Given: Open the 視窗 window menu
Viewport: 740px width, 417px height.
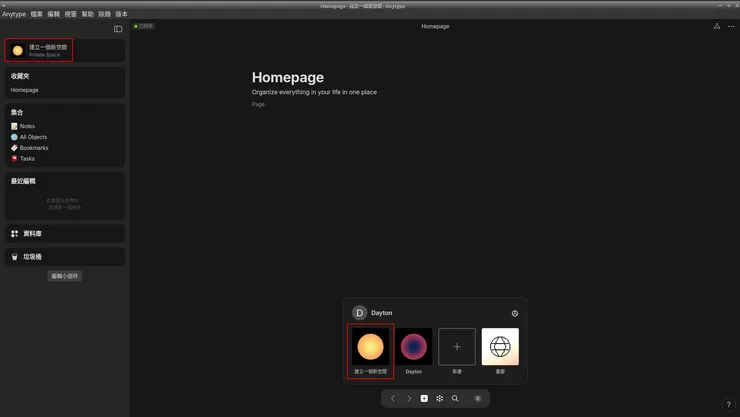Looking at the screenshot, I should [x=71, y=14].
